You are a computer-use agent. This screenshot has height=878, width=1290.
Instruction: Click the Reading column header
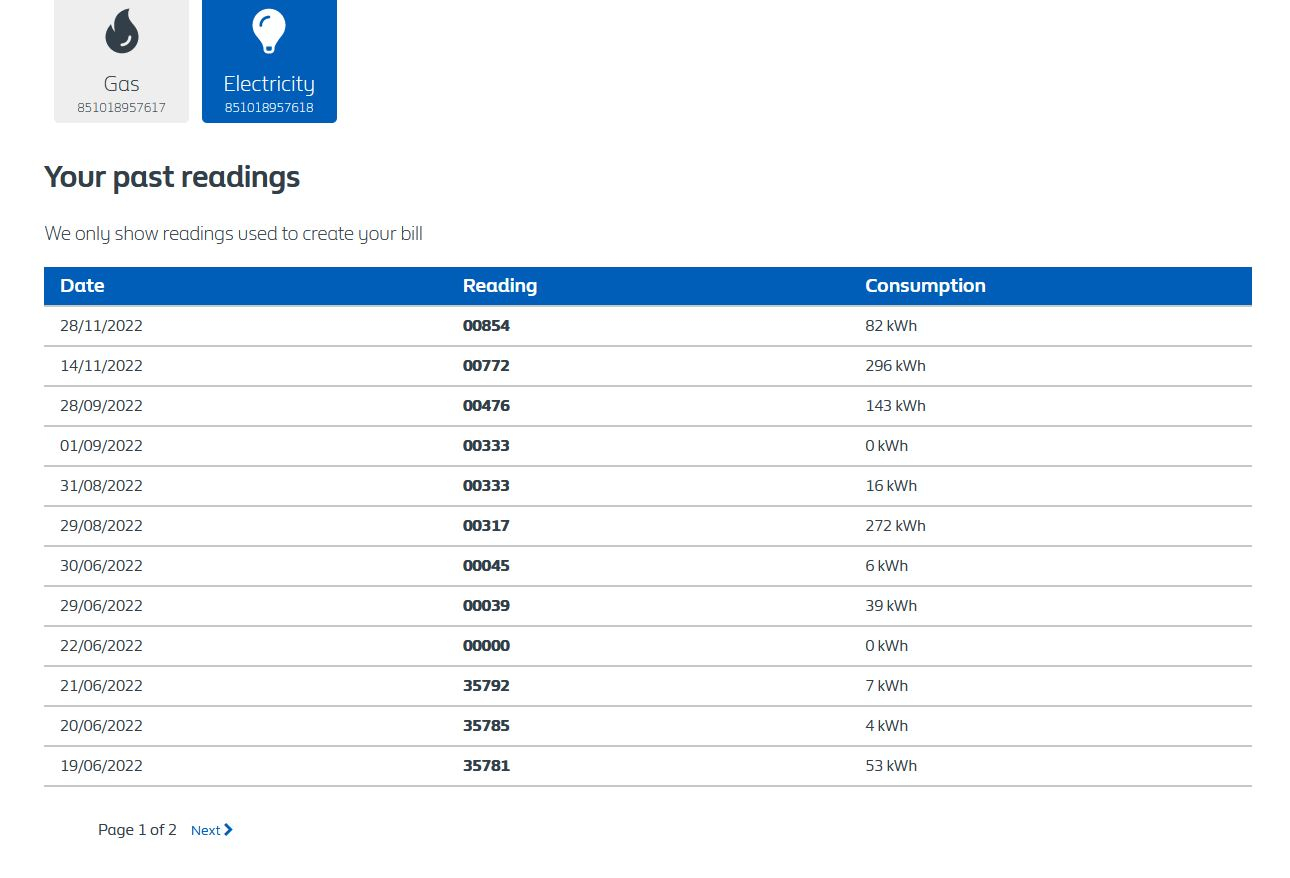pyautogui.click(x=499, y=286)
